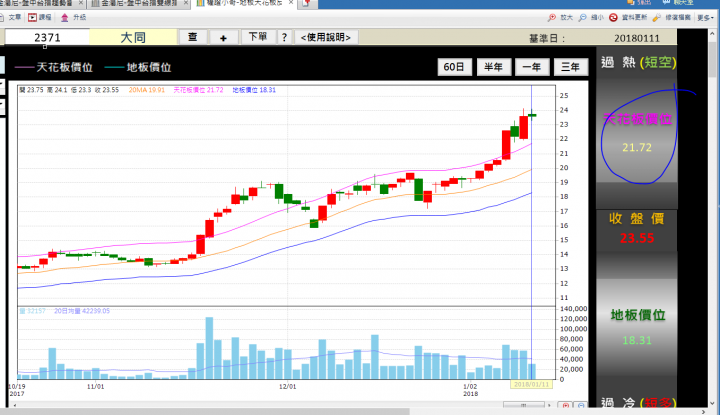Click the ? help button
720x415 pixels.
pyautogui.click(x=285, y=37)
